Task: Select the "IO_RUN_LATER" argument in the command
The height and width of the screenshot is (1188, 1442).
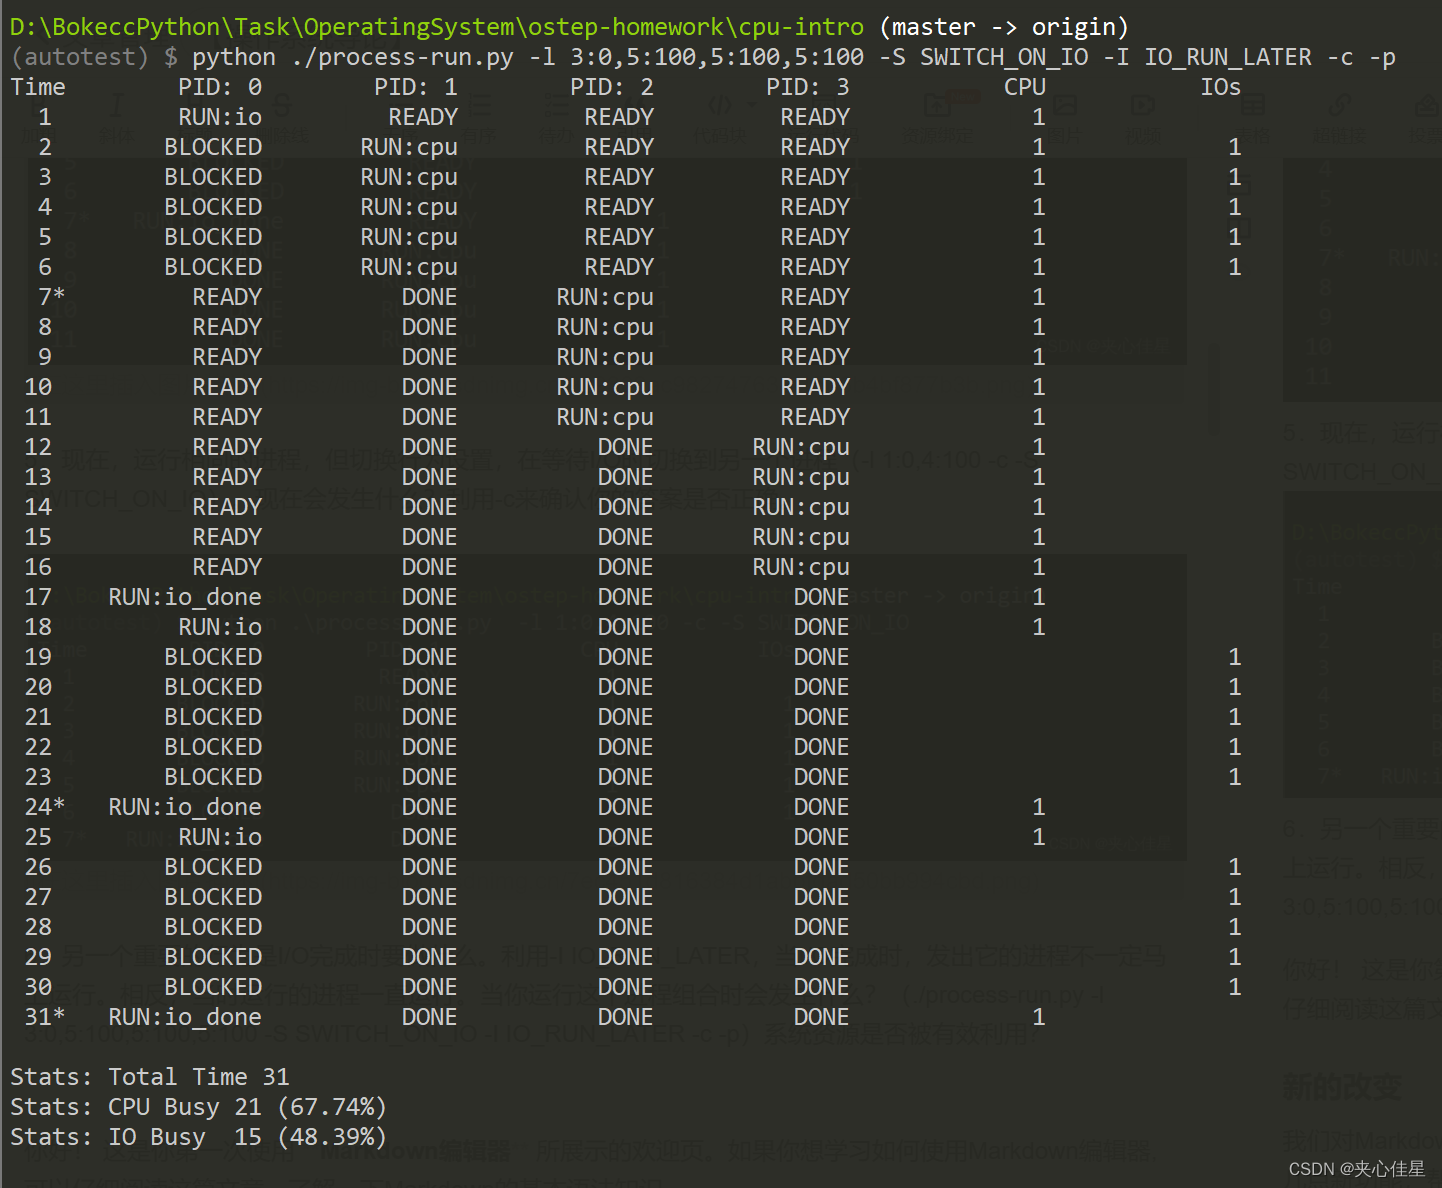Action: (x=1228, y=57)
